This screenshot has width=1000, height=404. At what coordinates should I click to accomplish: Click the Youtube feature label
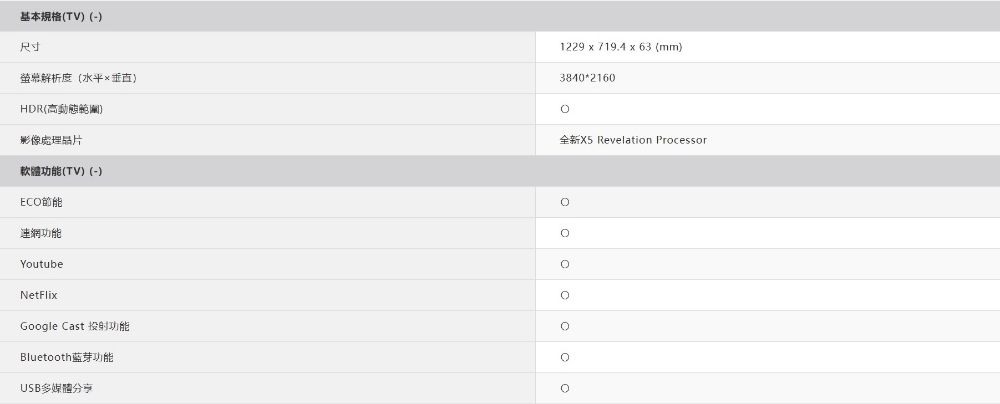[x=41, y=264]
